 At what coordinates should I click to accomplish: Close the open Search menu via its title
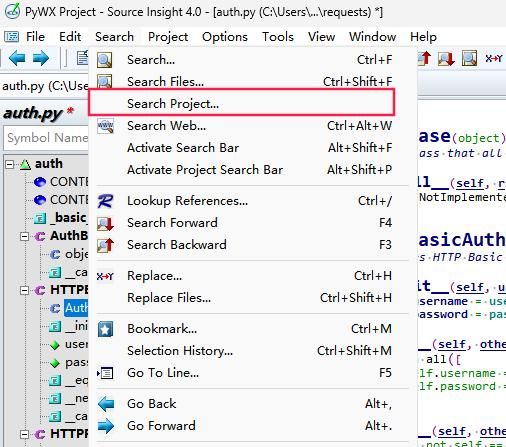[x=114, y=37]
